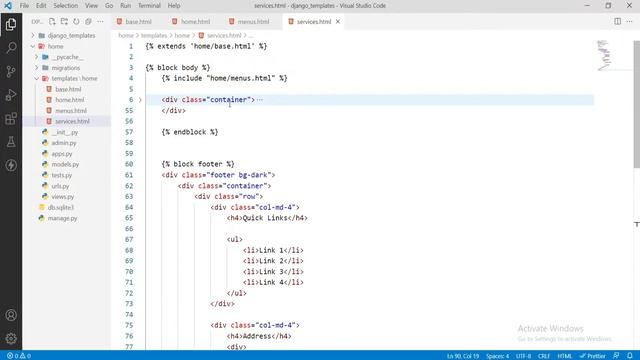This screenshot has width=640, height=360.
Task: Place cursor on the "Quick Links" h4 line
Action: (x=267, y=218)
